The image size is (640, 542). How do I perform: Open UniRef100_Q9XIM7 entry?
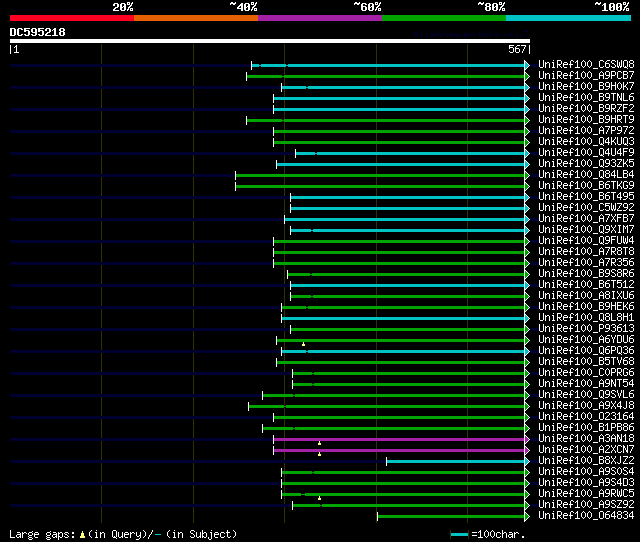coord(586,229)
